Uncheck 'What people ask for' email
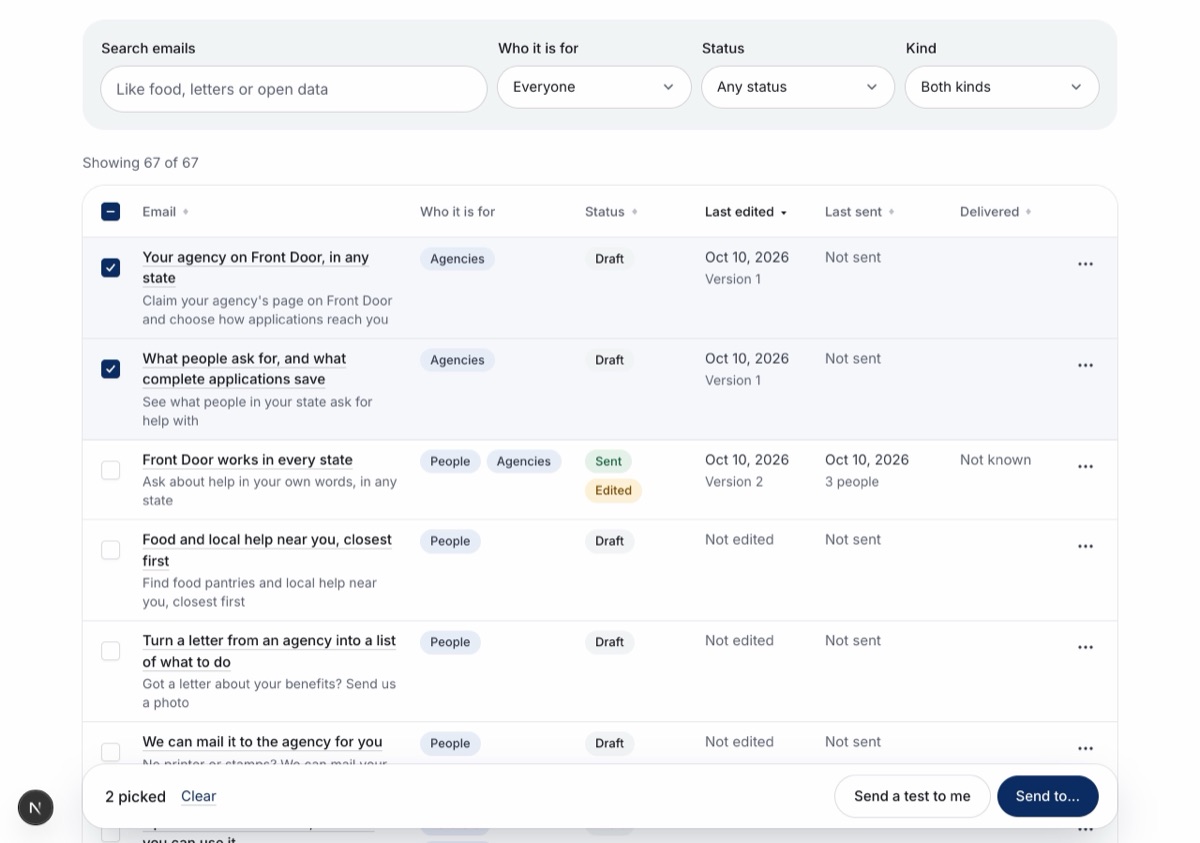 (x=111, y=369)
